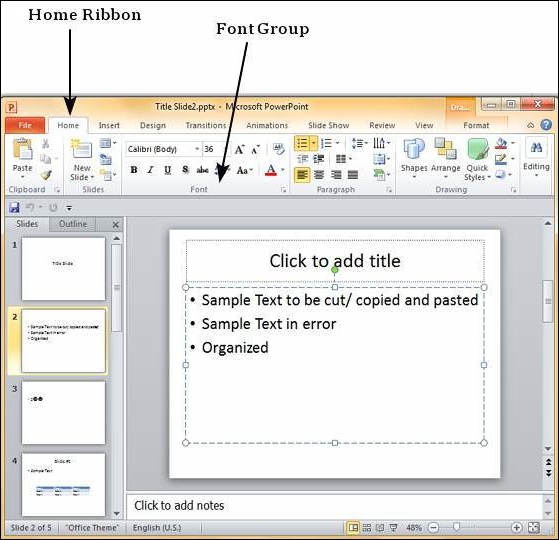Screen dimensions: 559x540
Task: Click the Paste clipboard icon
Action: pyautogui.click(x=22, y=149)
